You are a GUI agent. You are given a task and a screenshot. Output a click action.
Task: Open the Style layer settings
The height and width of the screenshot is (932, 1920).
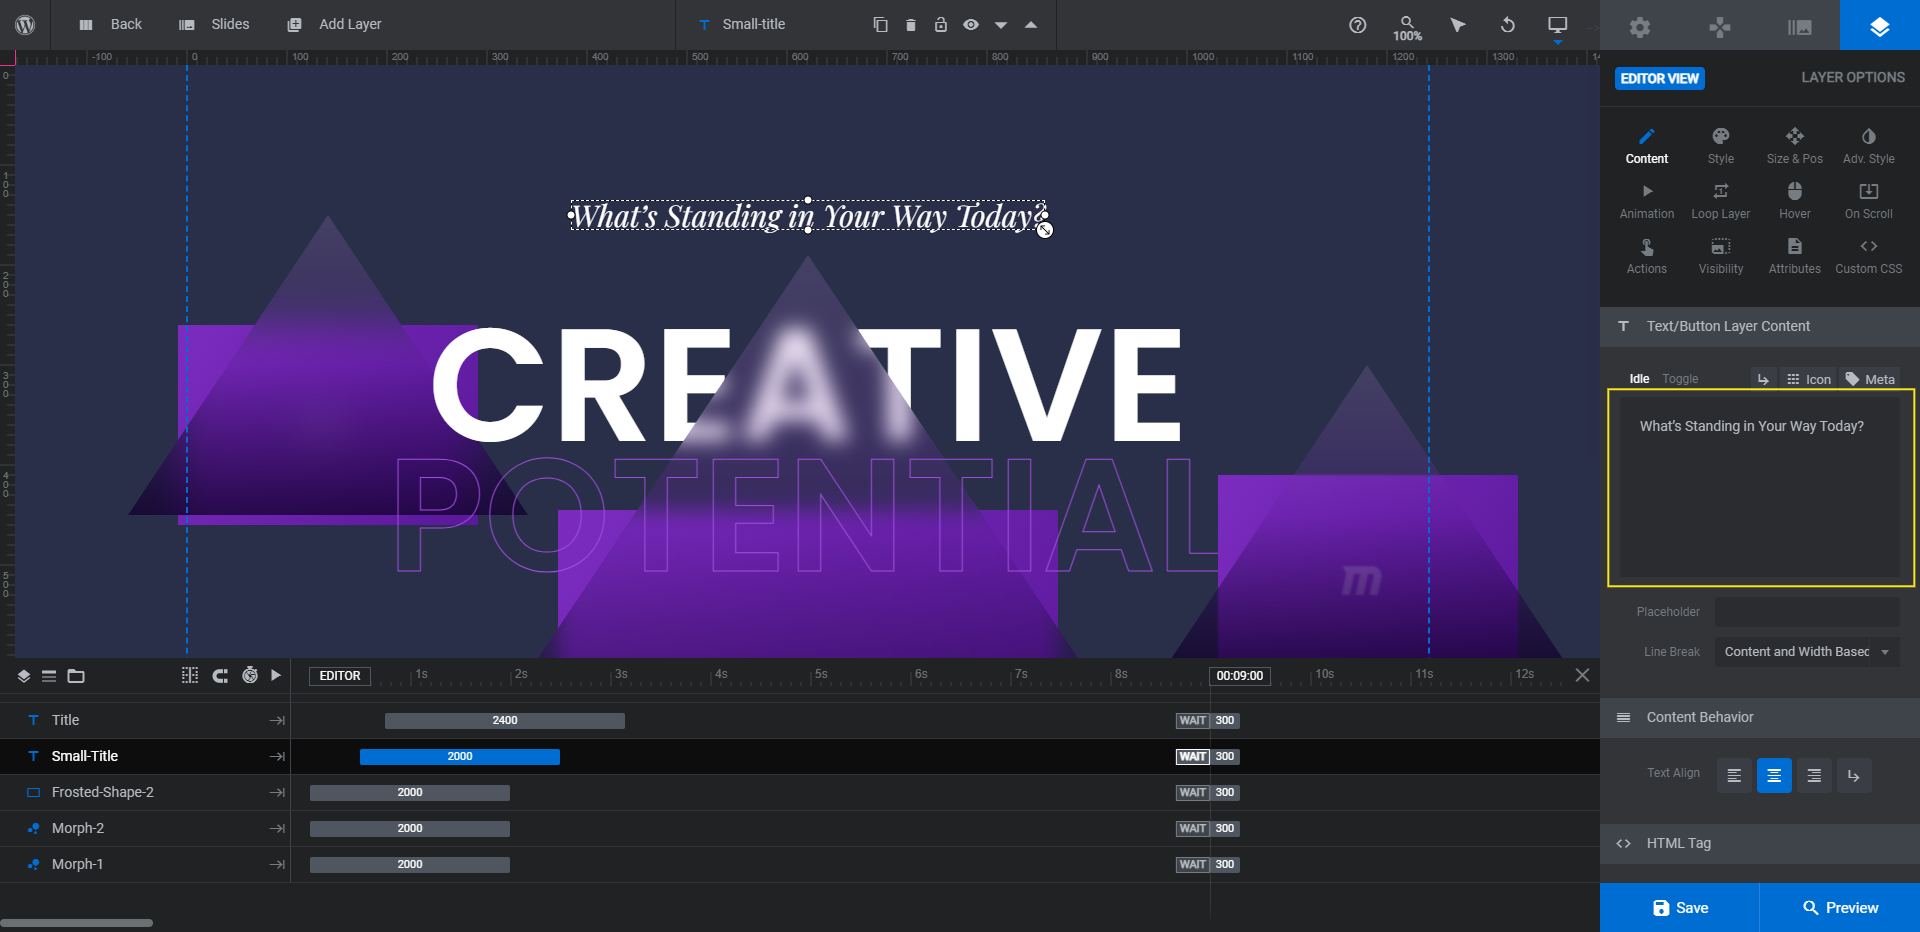(1721, 146)
